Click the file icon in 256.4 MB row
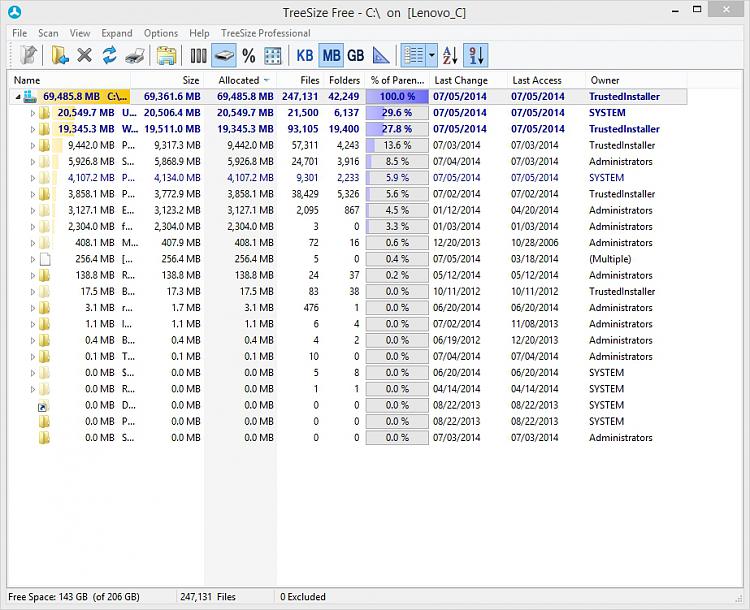 tap(45, 259)
